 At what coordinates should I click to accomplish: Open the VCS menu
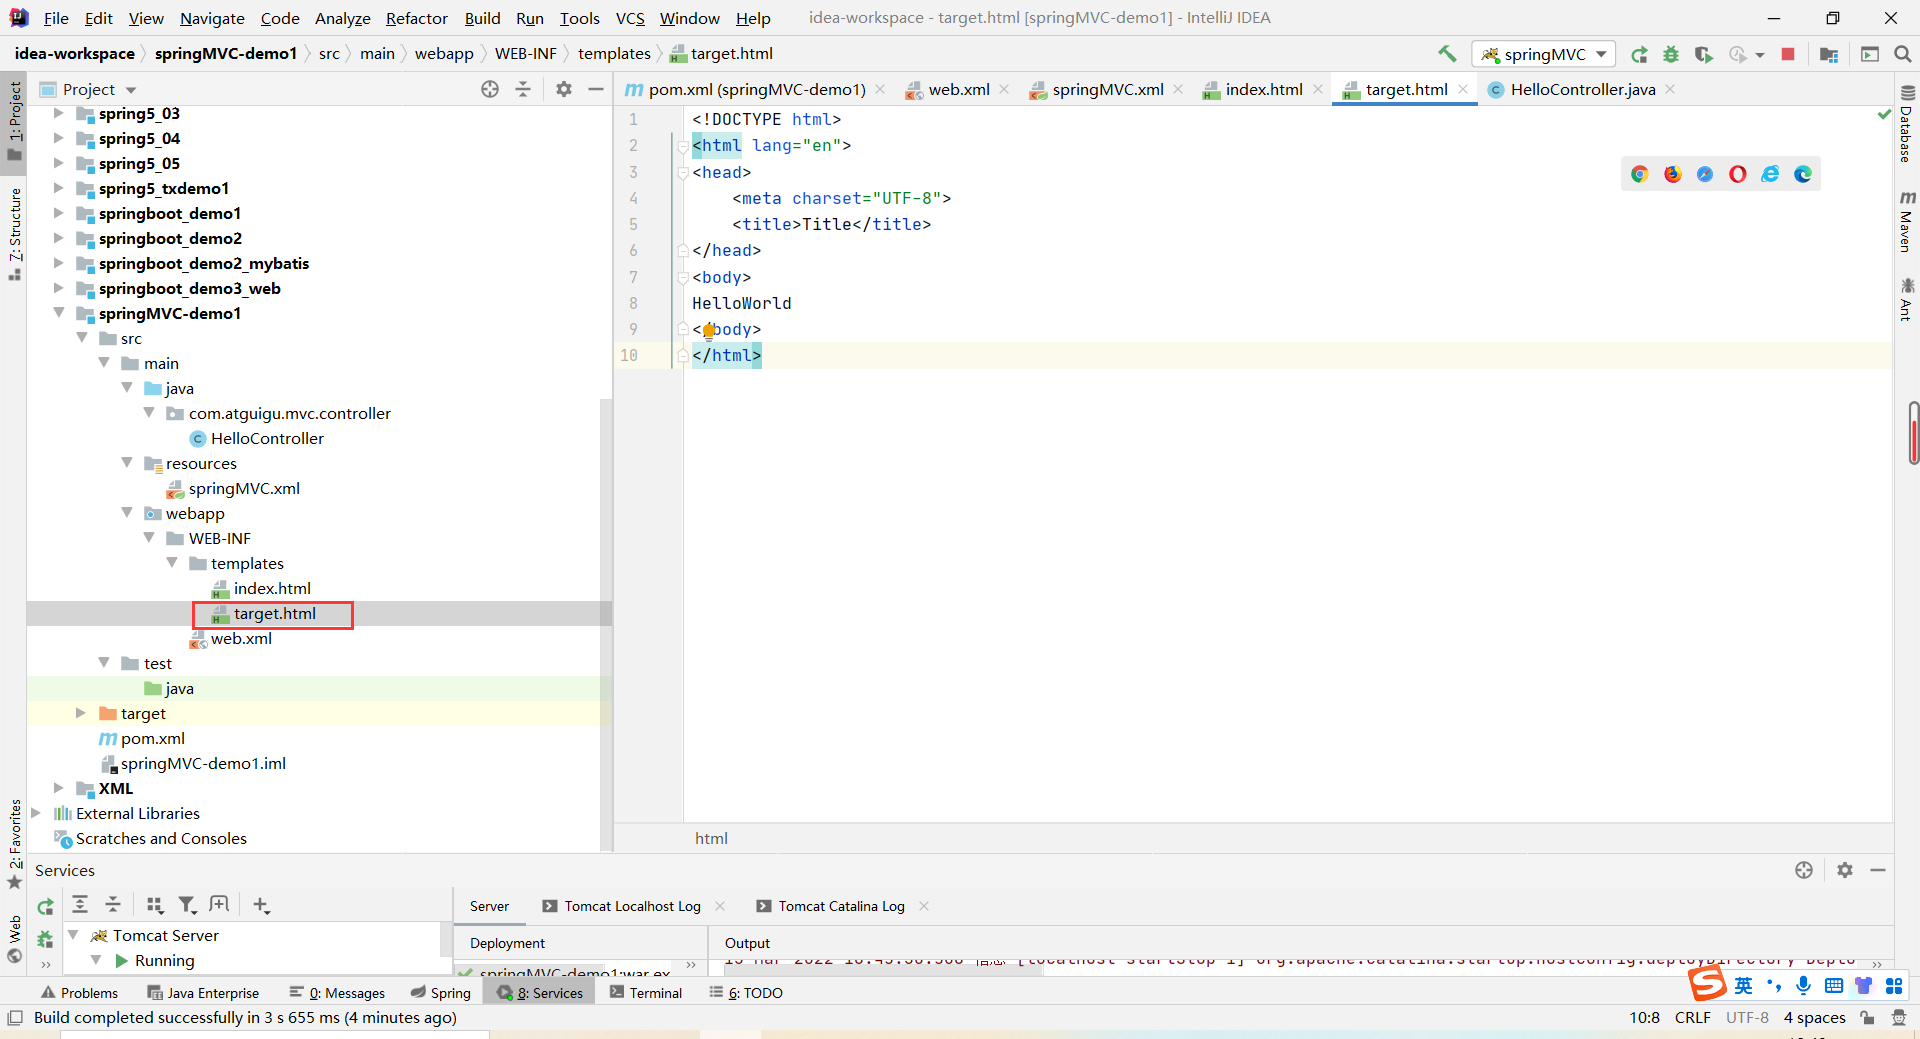[630, 18]
